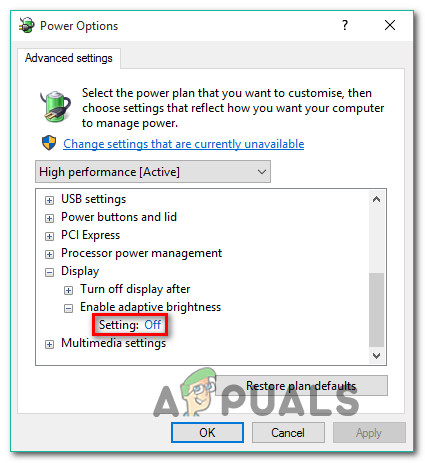Click the green battery plug icon
Image resolution: width=425 pixels, height=463 pixels.
55,106
